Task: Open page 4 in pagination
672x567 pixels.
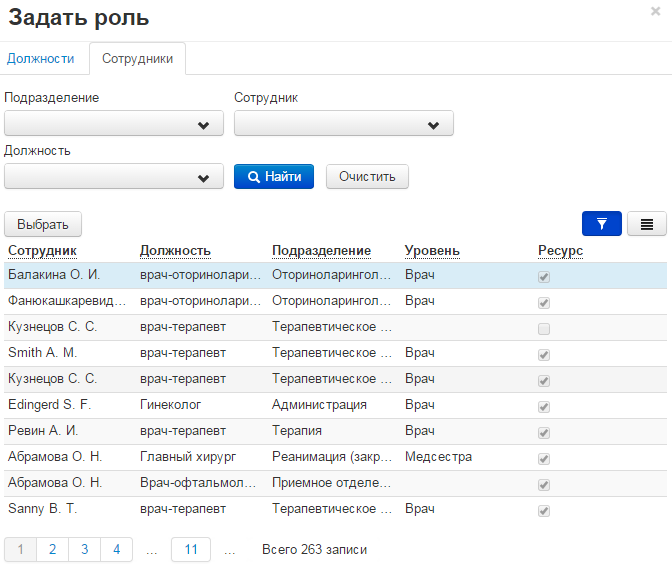Action: [x=117, y=549]
